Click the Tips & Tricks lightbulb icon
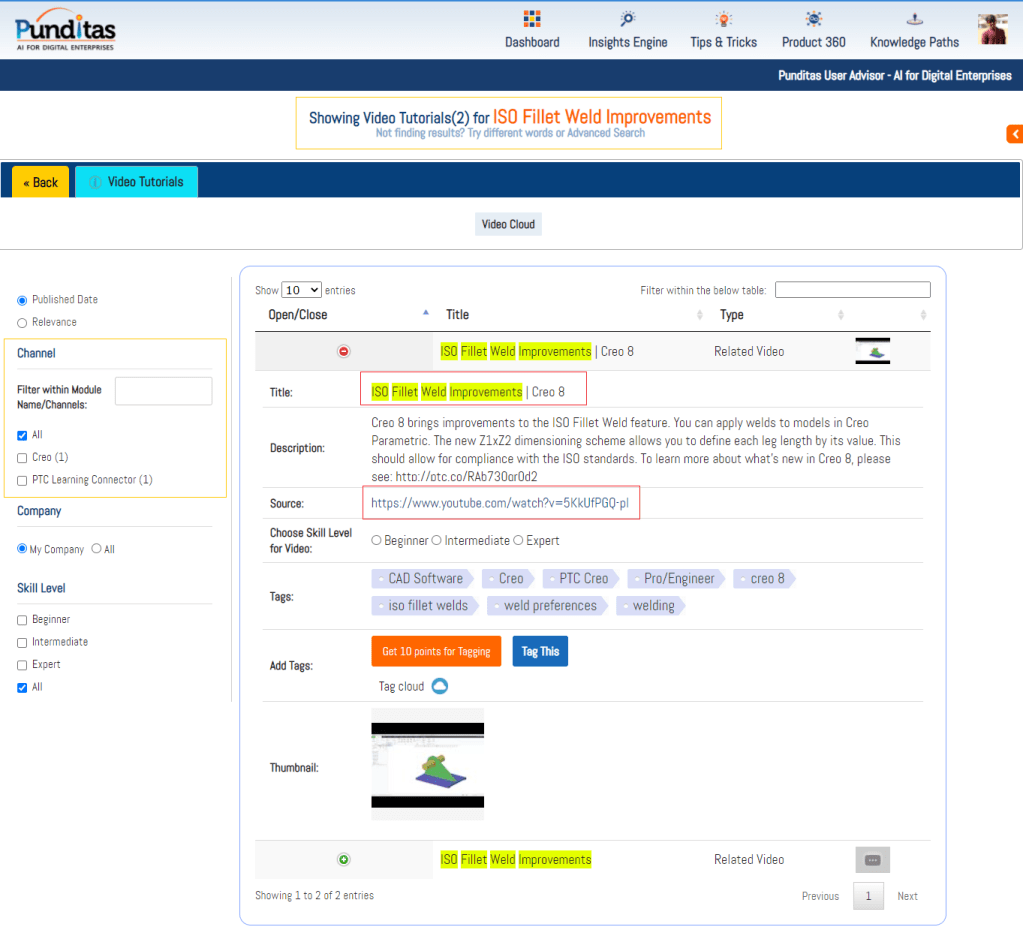Image resolution: width=1023 pixels, height=933 pixels. pos(723,19)
